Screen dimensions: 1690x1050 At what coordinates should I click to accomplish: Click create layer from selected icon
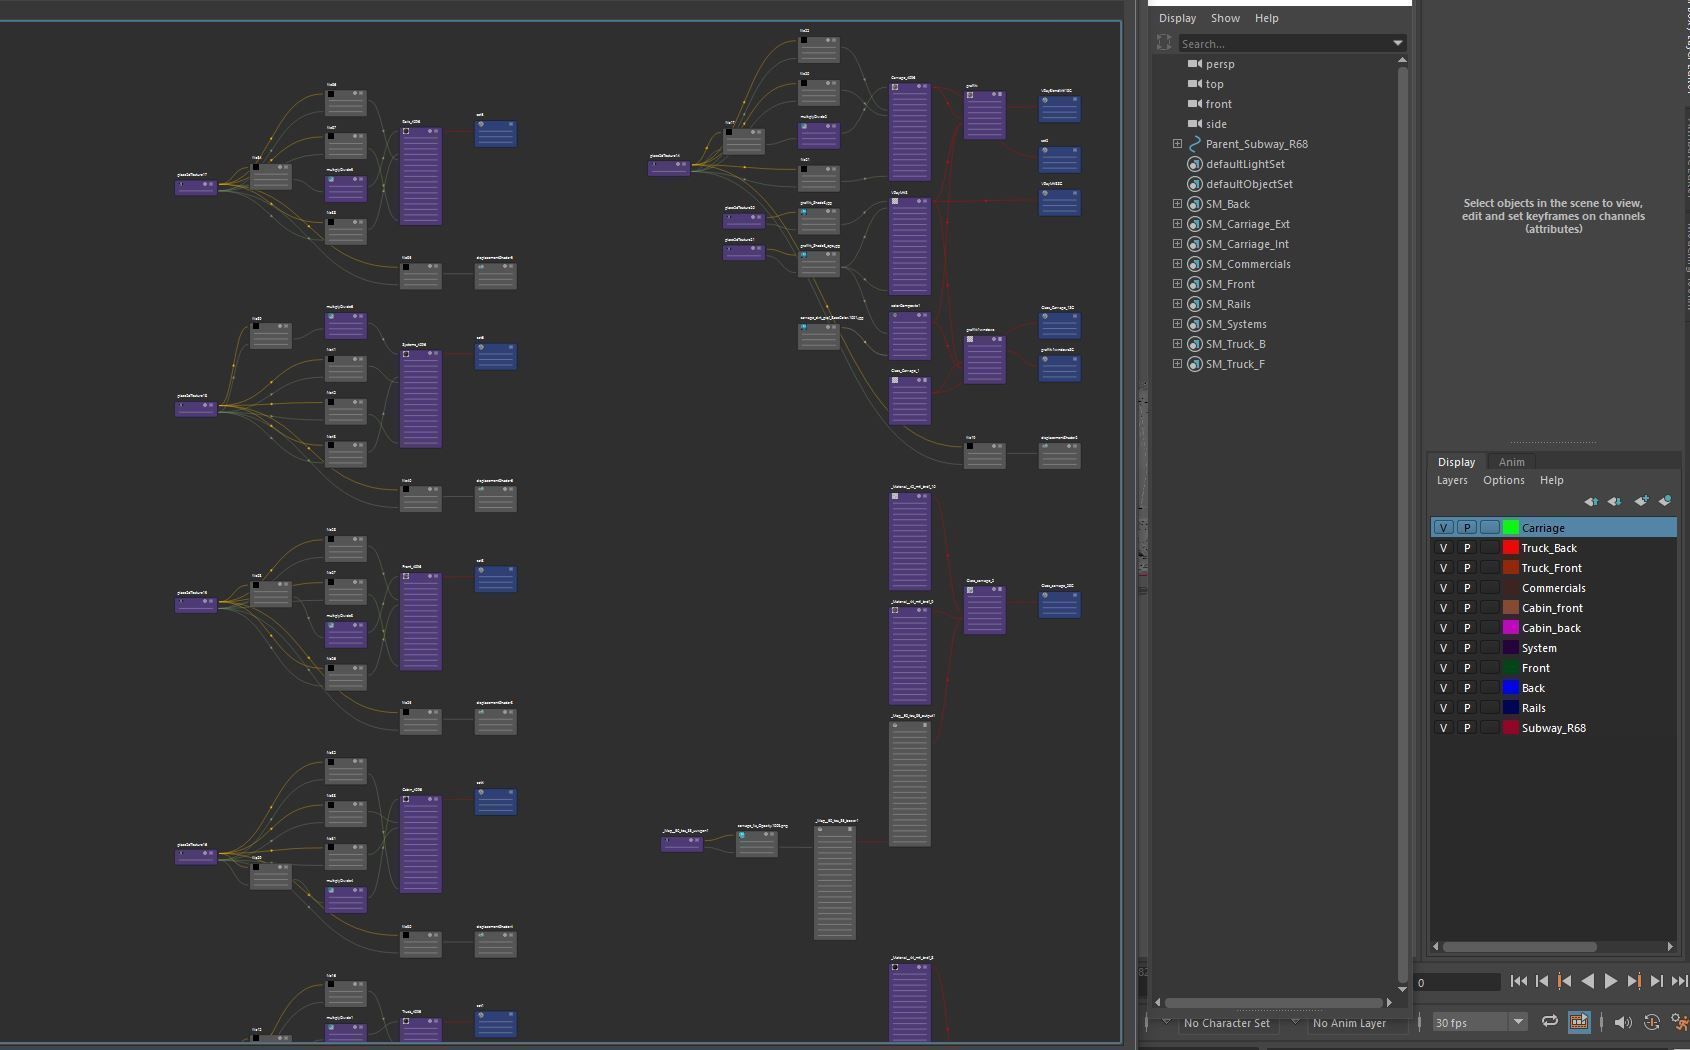1664,501
